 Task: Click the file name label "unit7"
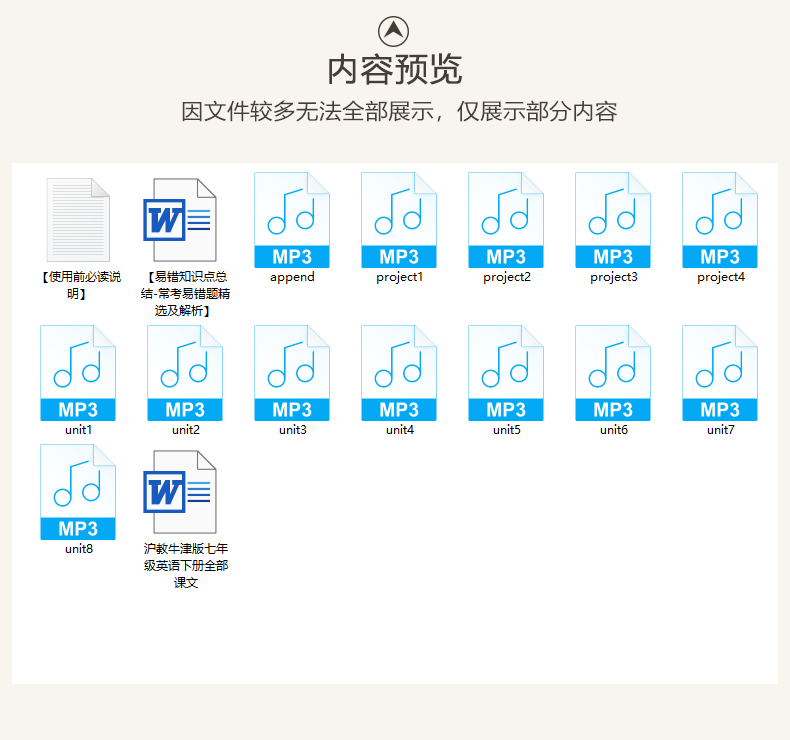coord(720,430)
